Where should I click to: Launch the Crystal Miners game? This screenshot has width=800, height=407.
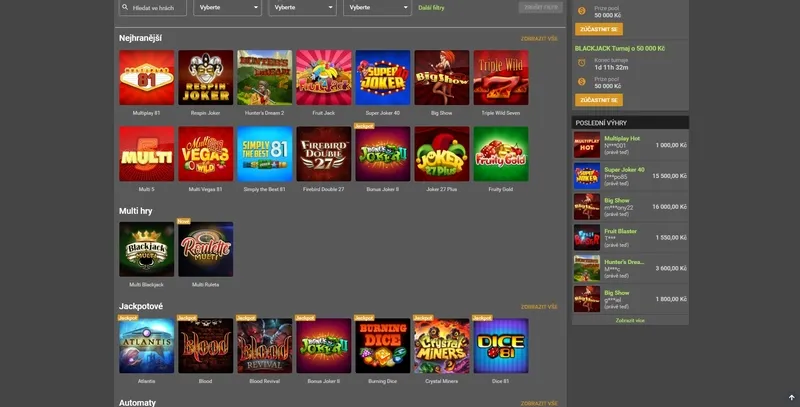tap(441, 345)
